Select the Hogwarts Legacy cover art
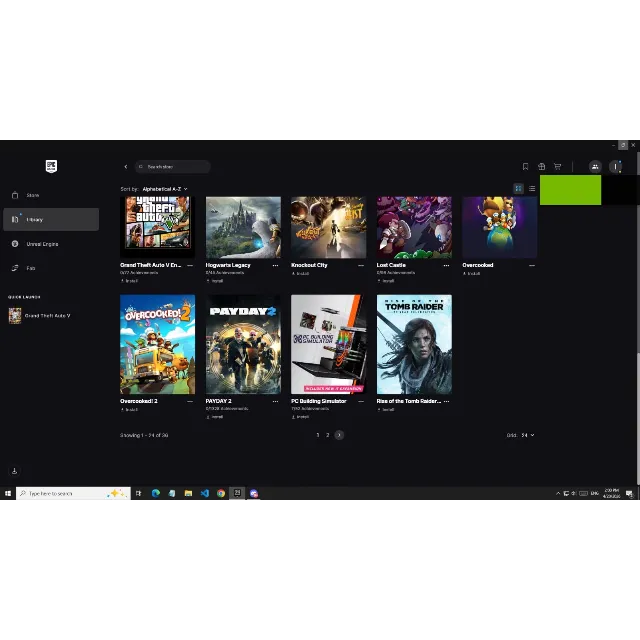The image size is (640, 640). pos(243,227)
